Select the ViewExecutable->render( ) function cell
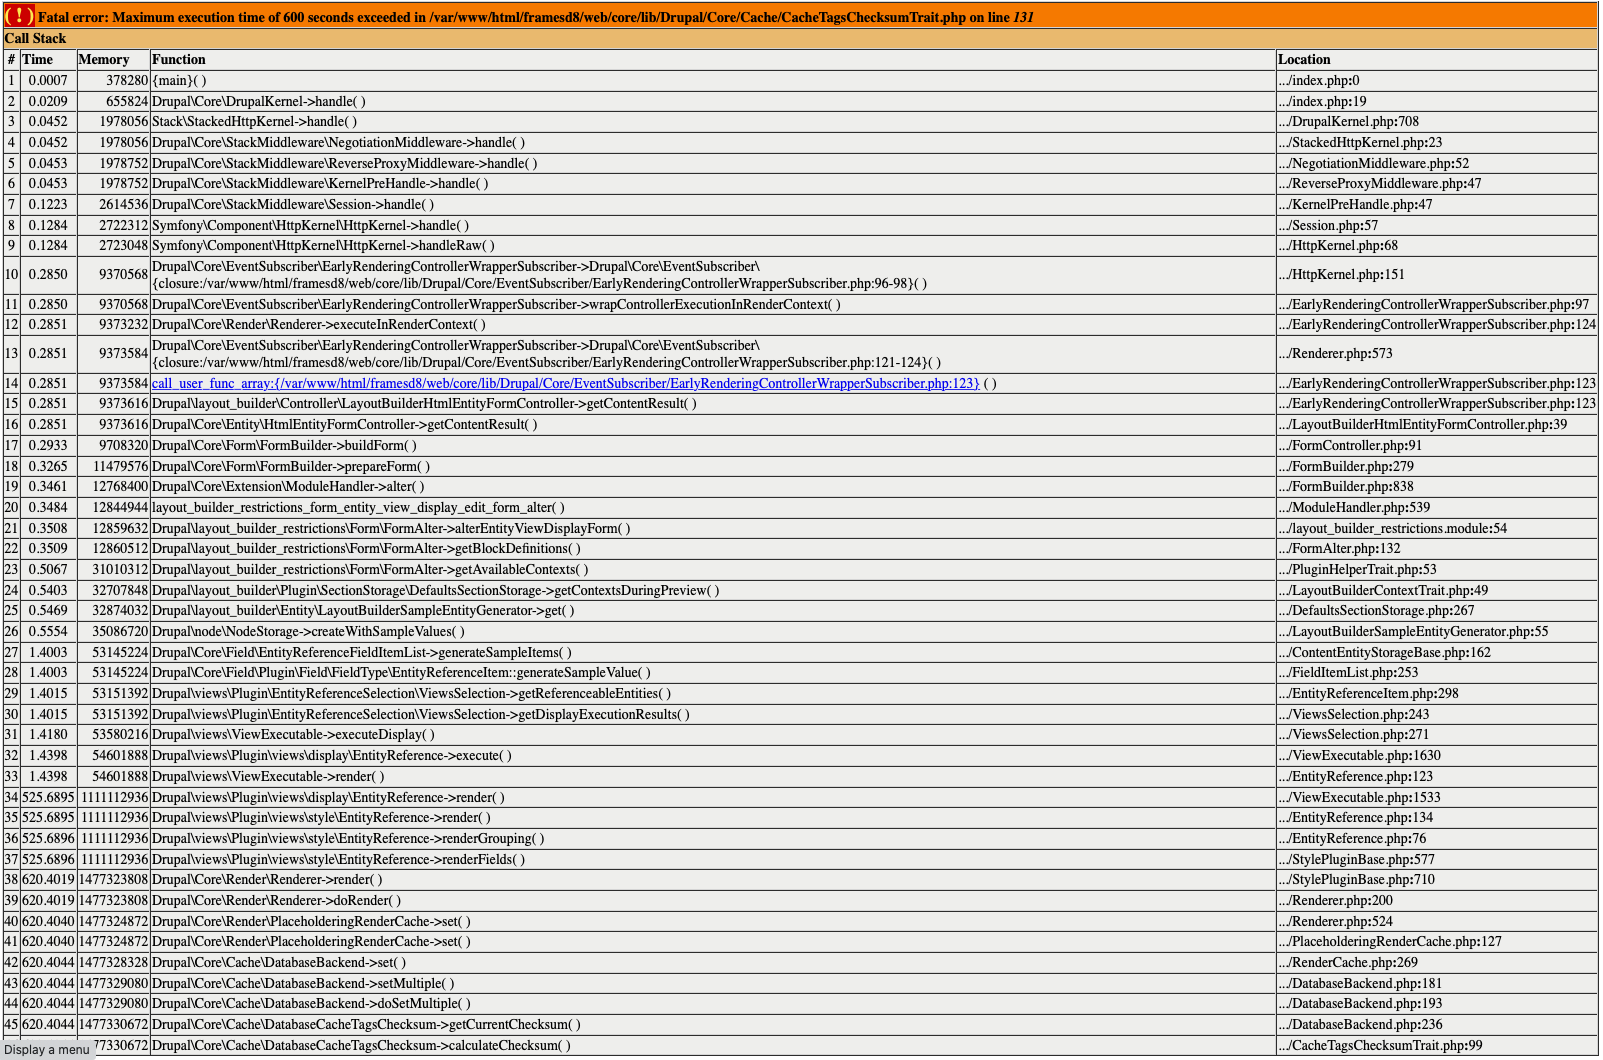Screen dimensions: 1603x1060 pyautogui.click(x=713, y=777)
